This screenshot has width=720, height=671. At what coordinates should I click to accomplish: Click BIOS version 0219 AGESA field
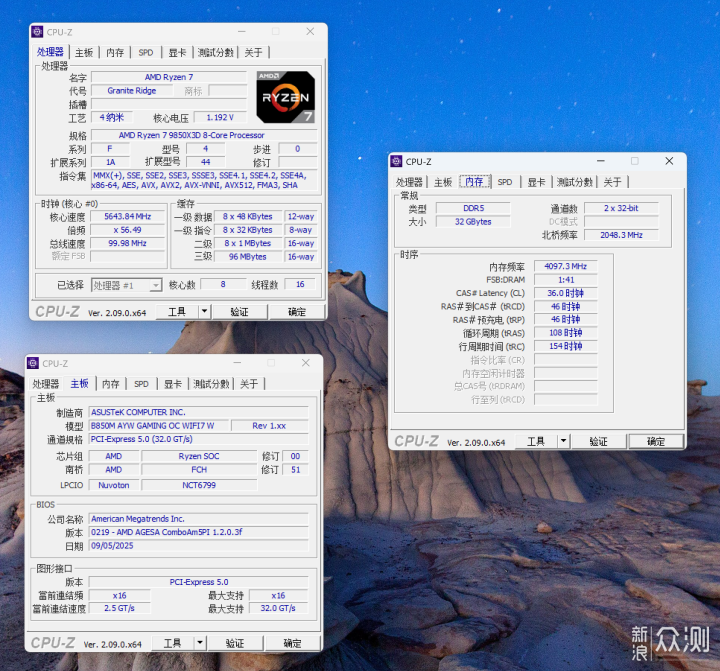tap(198, 532)
